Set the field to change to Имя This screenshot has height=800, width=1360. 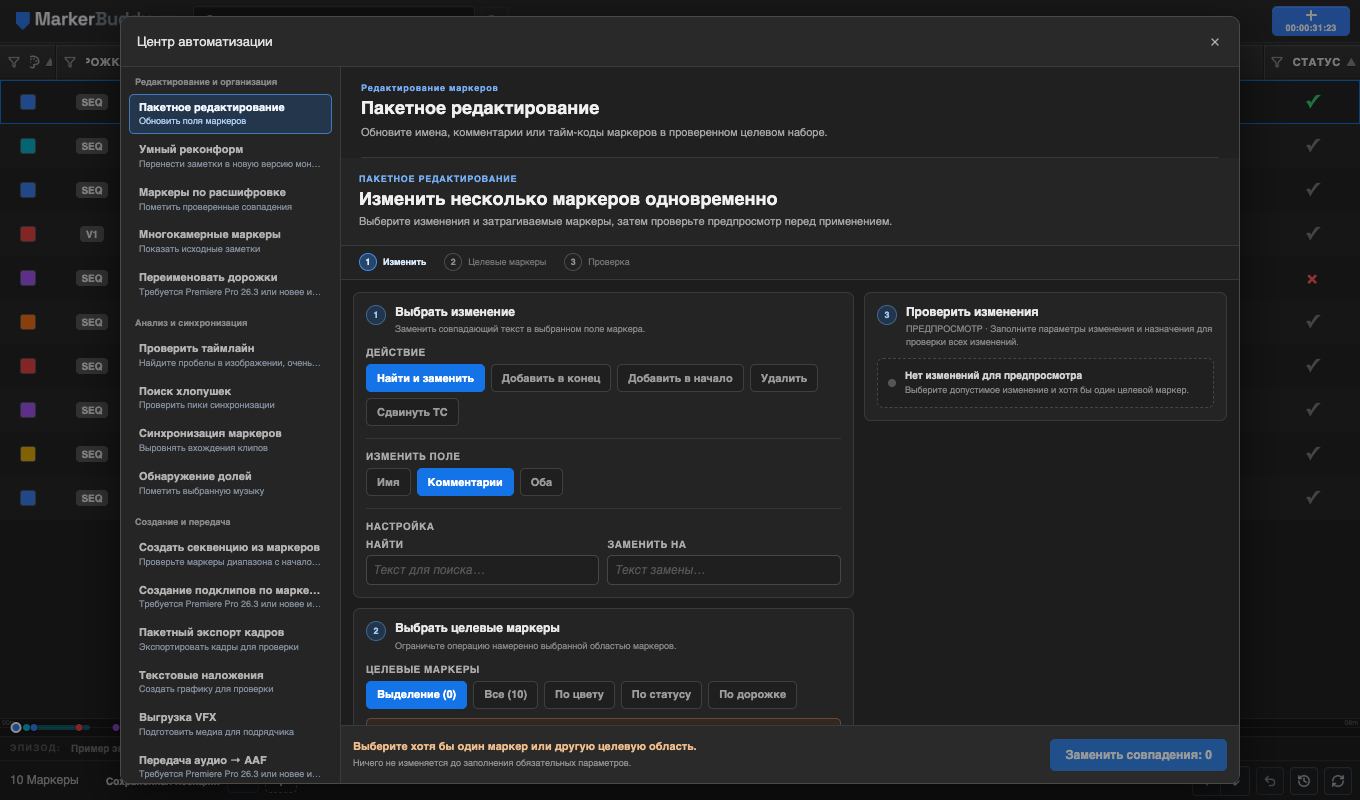tap(388, 482)
